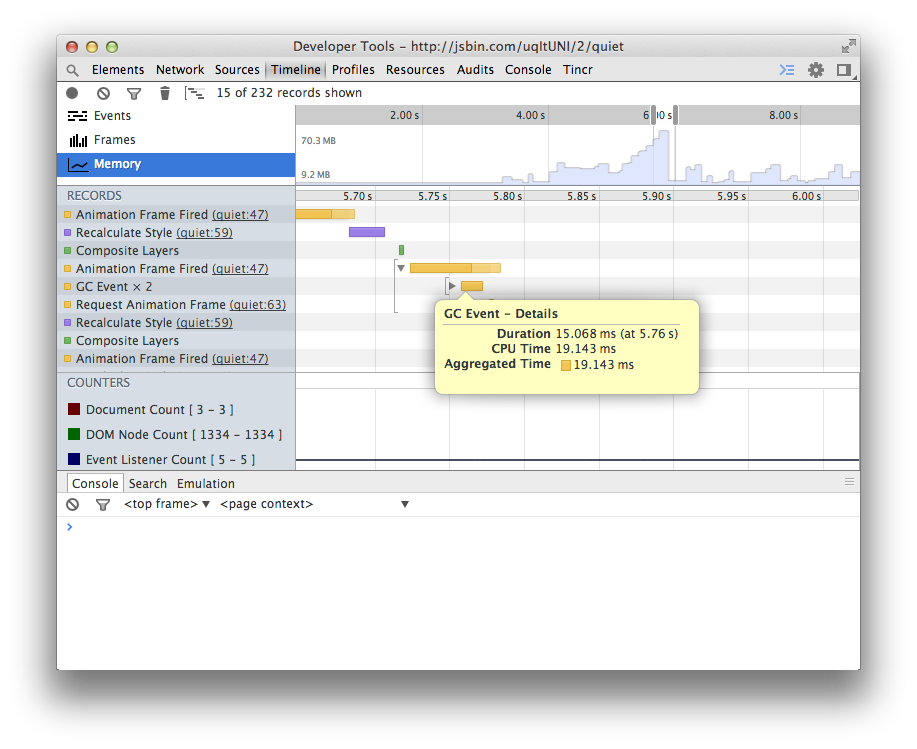Select the Memory timeline mode
The height and width of the screenshot is (749, 917).
176,164
